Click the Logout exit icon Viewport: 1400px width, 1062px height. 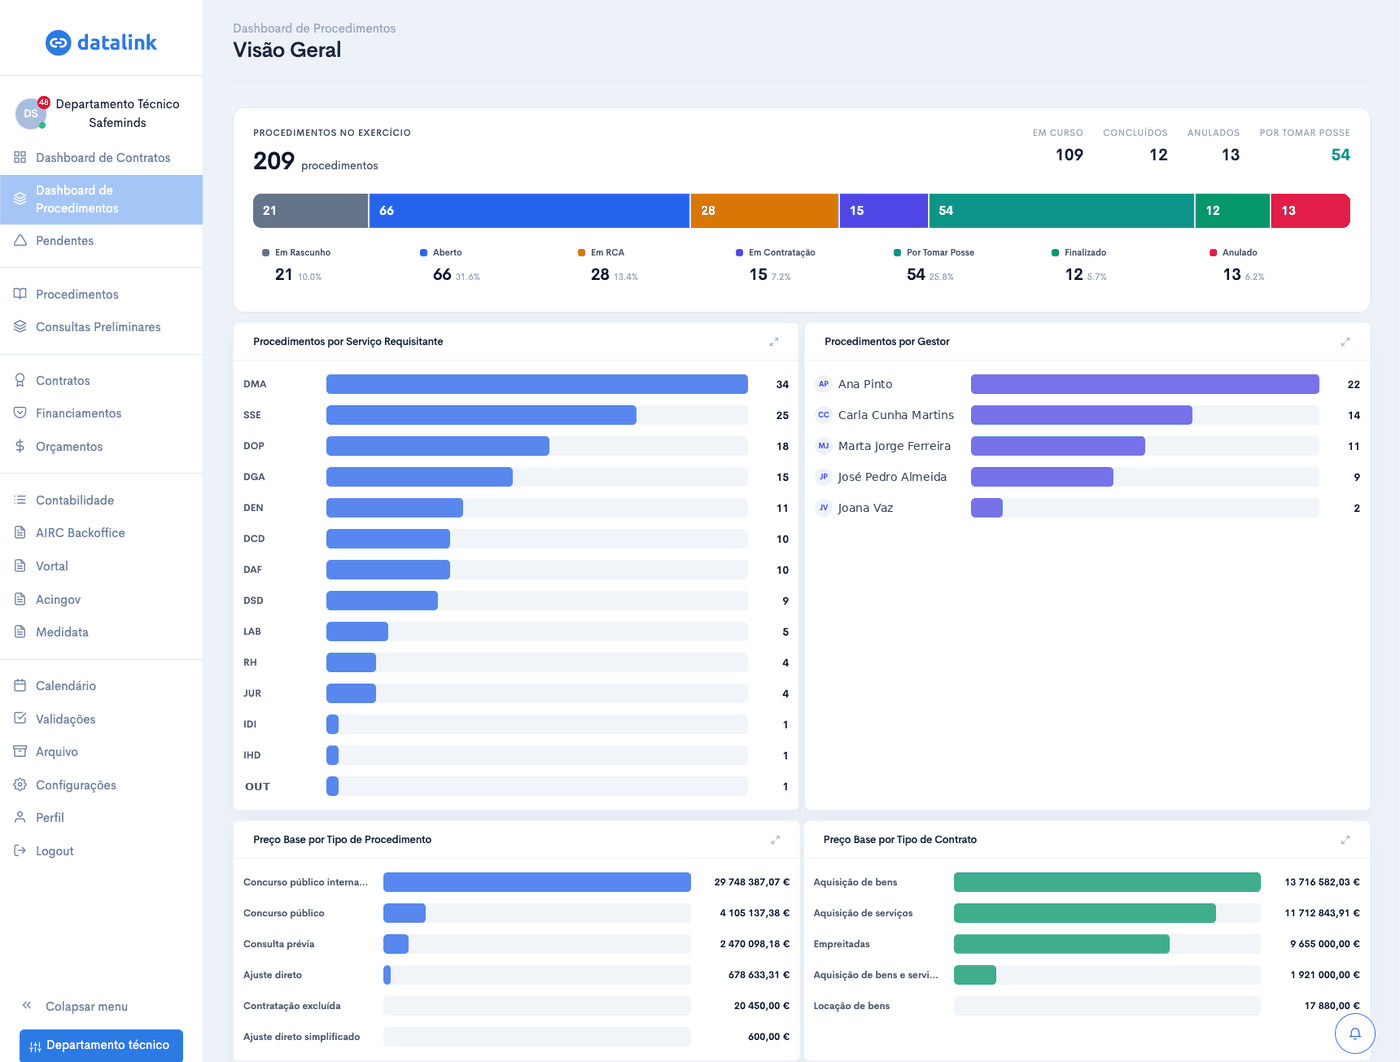point(20,851)
